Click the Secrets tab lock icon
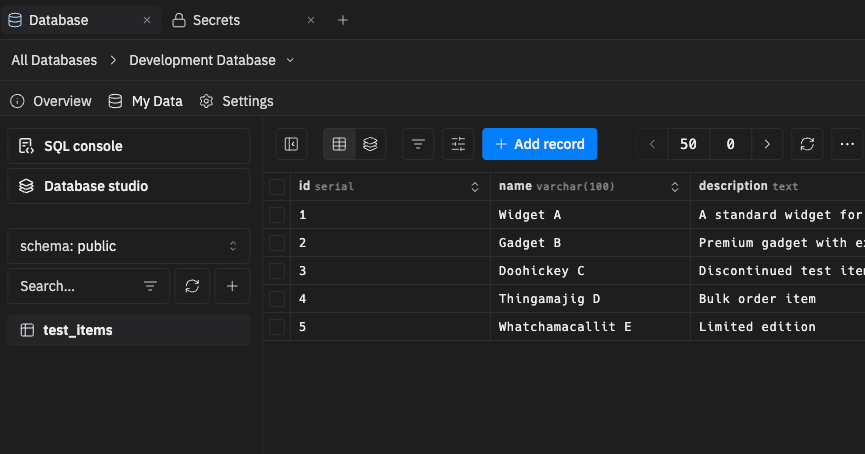 point(179,20)
